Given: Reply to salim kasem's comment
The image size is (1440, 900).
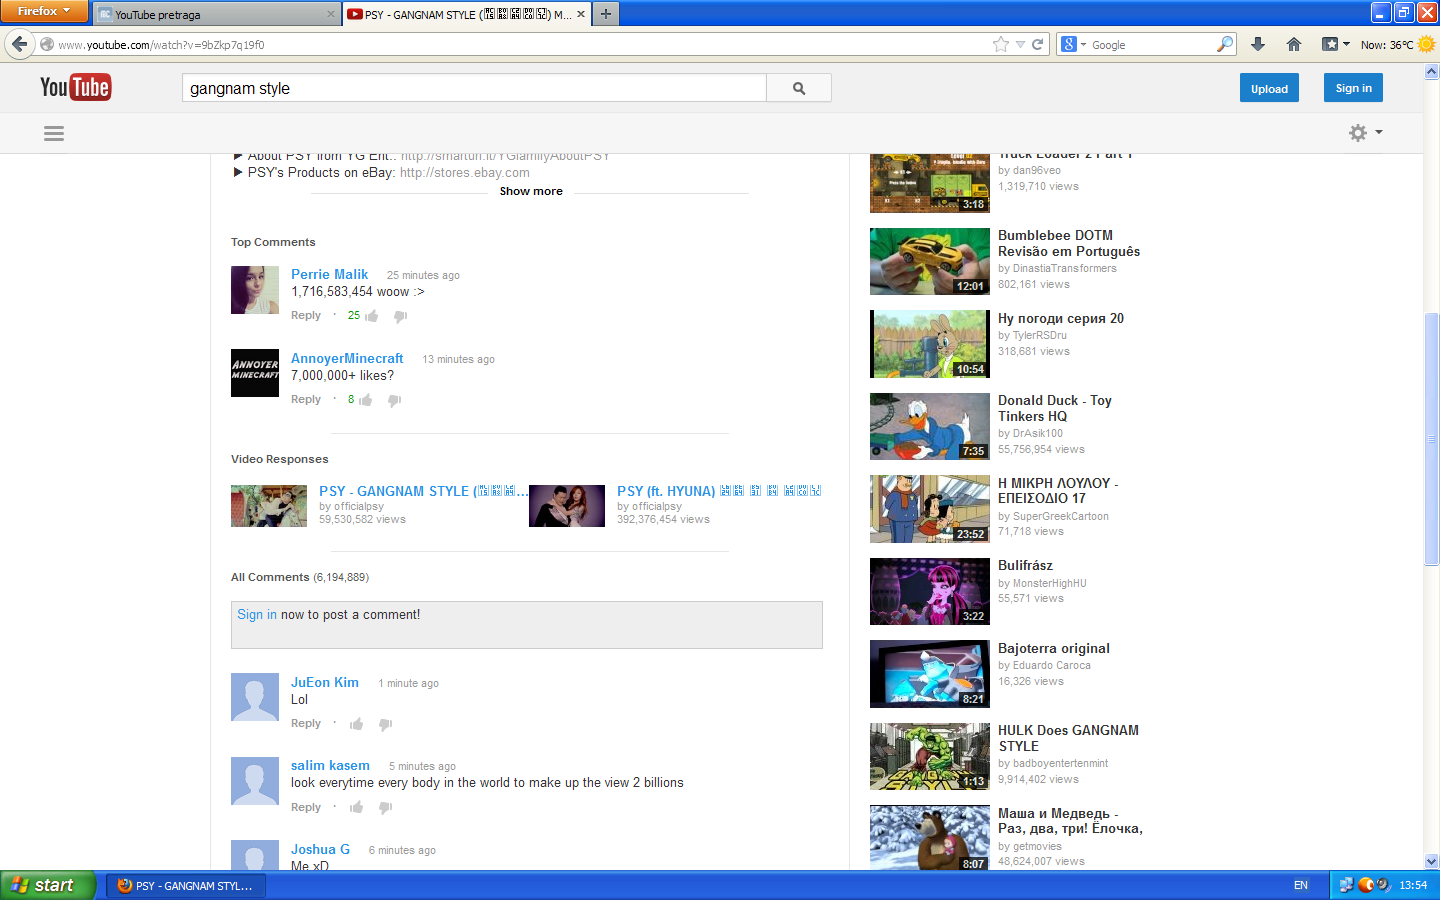Looking at the screenshot, I should (x=306, y=807).
